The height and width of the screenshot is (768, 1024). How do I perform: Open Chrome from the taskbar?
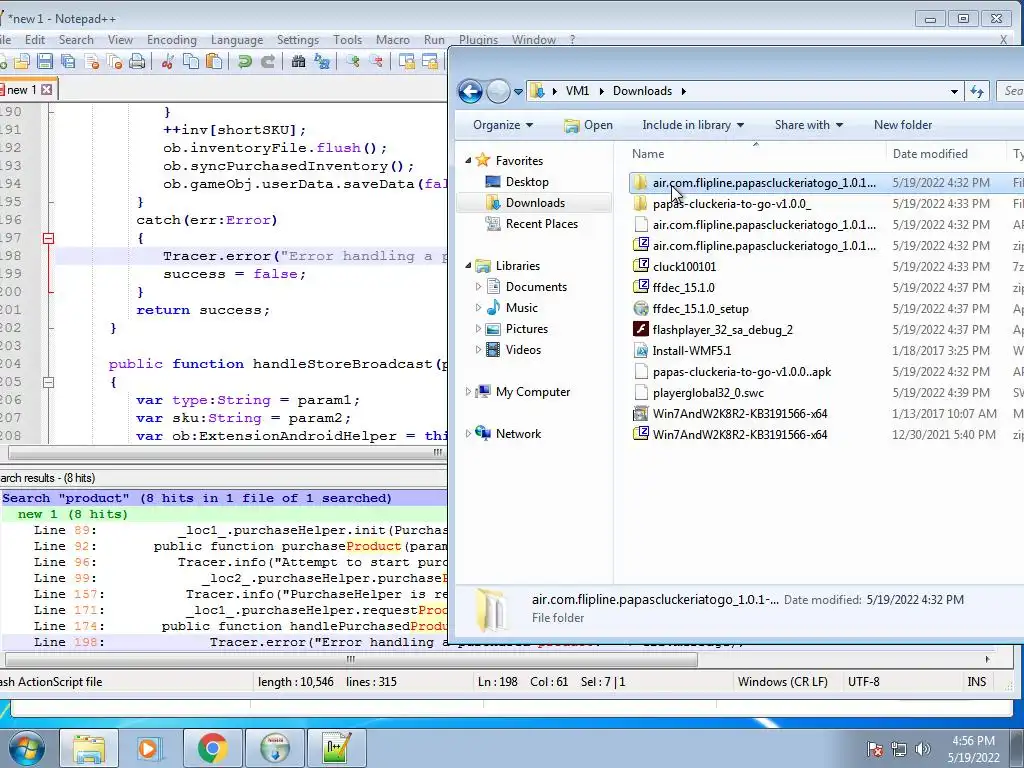pos(213,748)
